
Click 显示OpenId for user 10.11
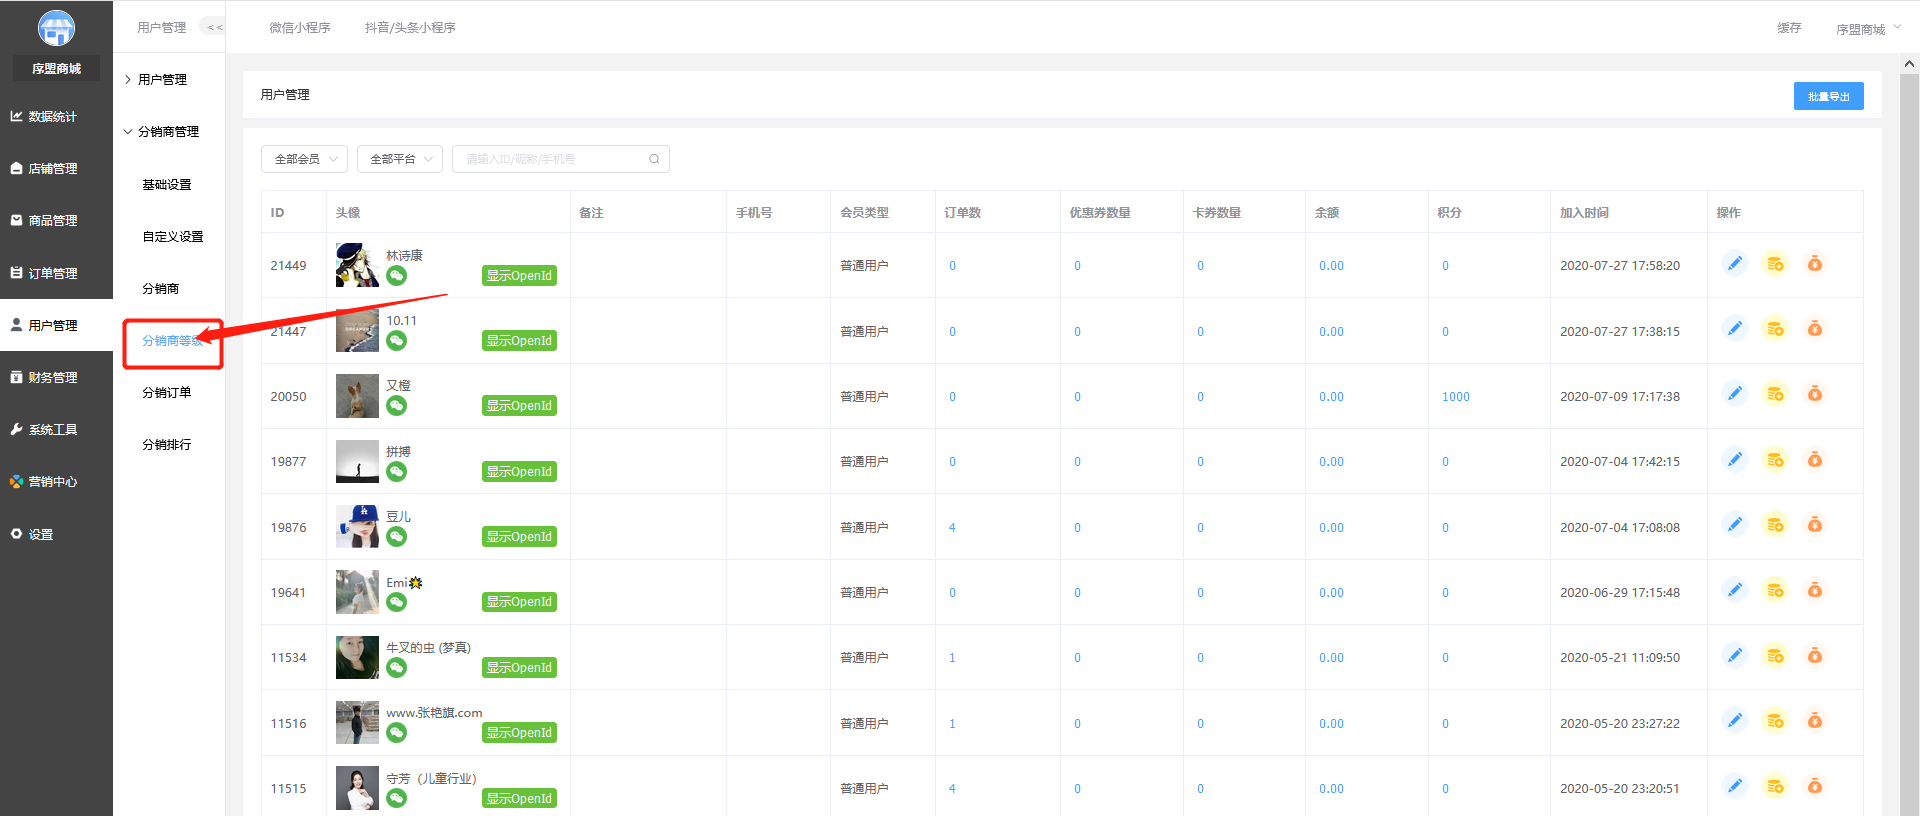click(x=519, y=341)
